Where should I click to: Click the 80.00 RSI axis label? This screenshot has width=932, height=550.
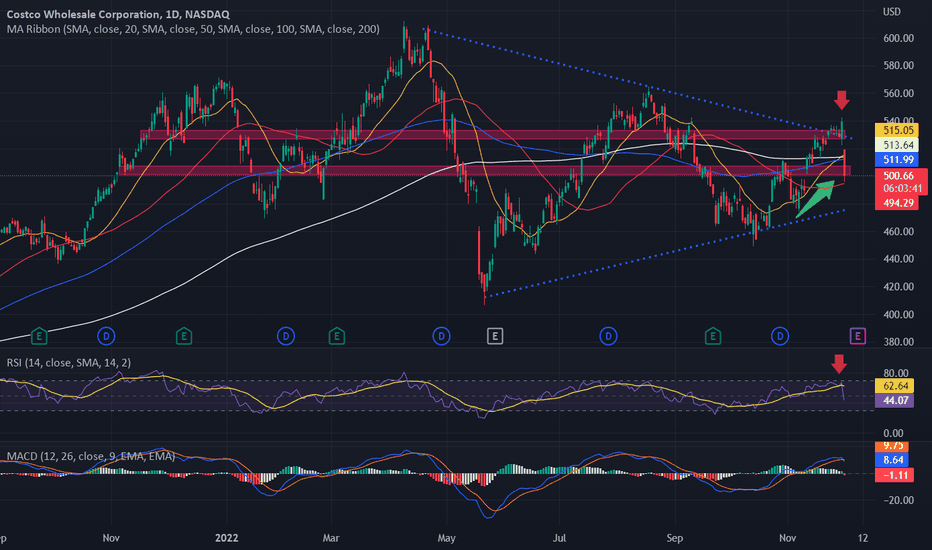click(x=896, y=373)
